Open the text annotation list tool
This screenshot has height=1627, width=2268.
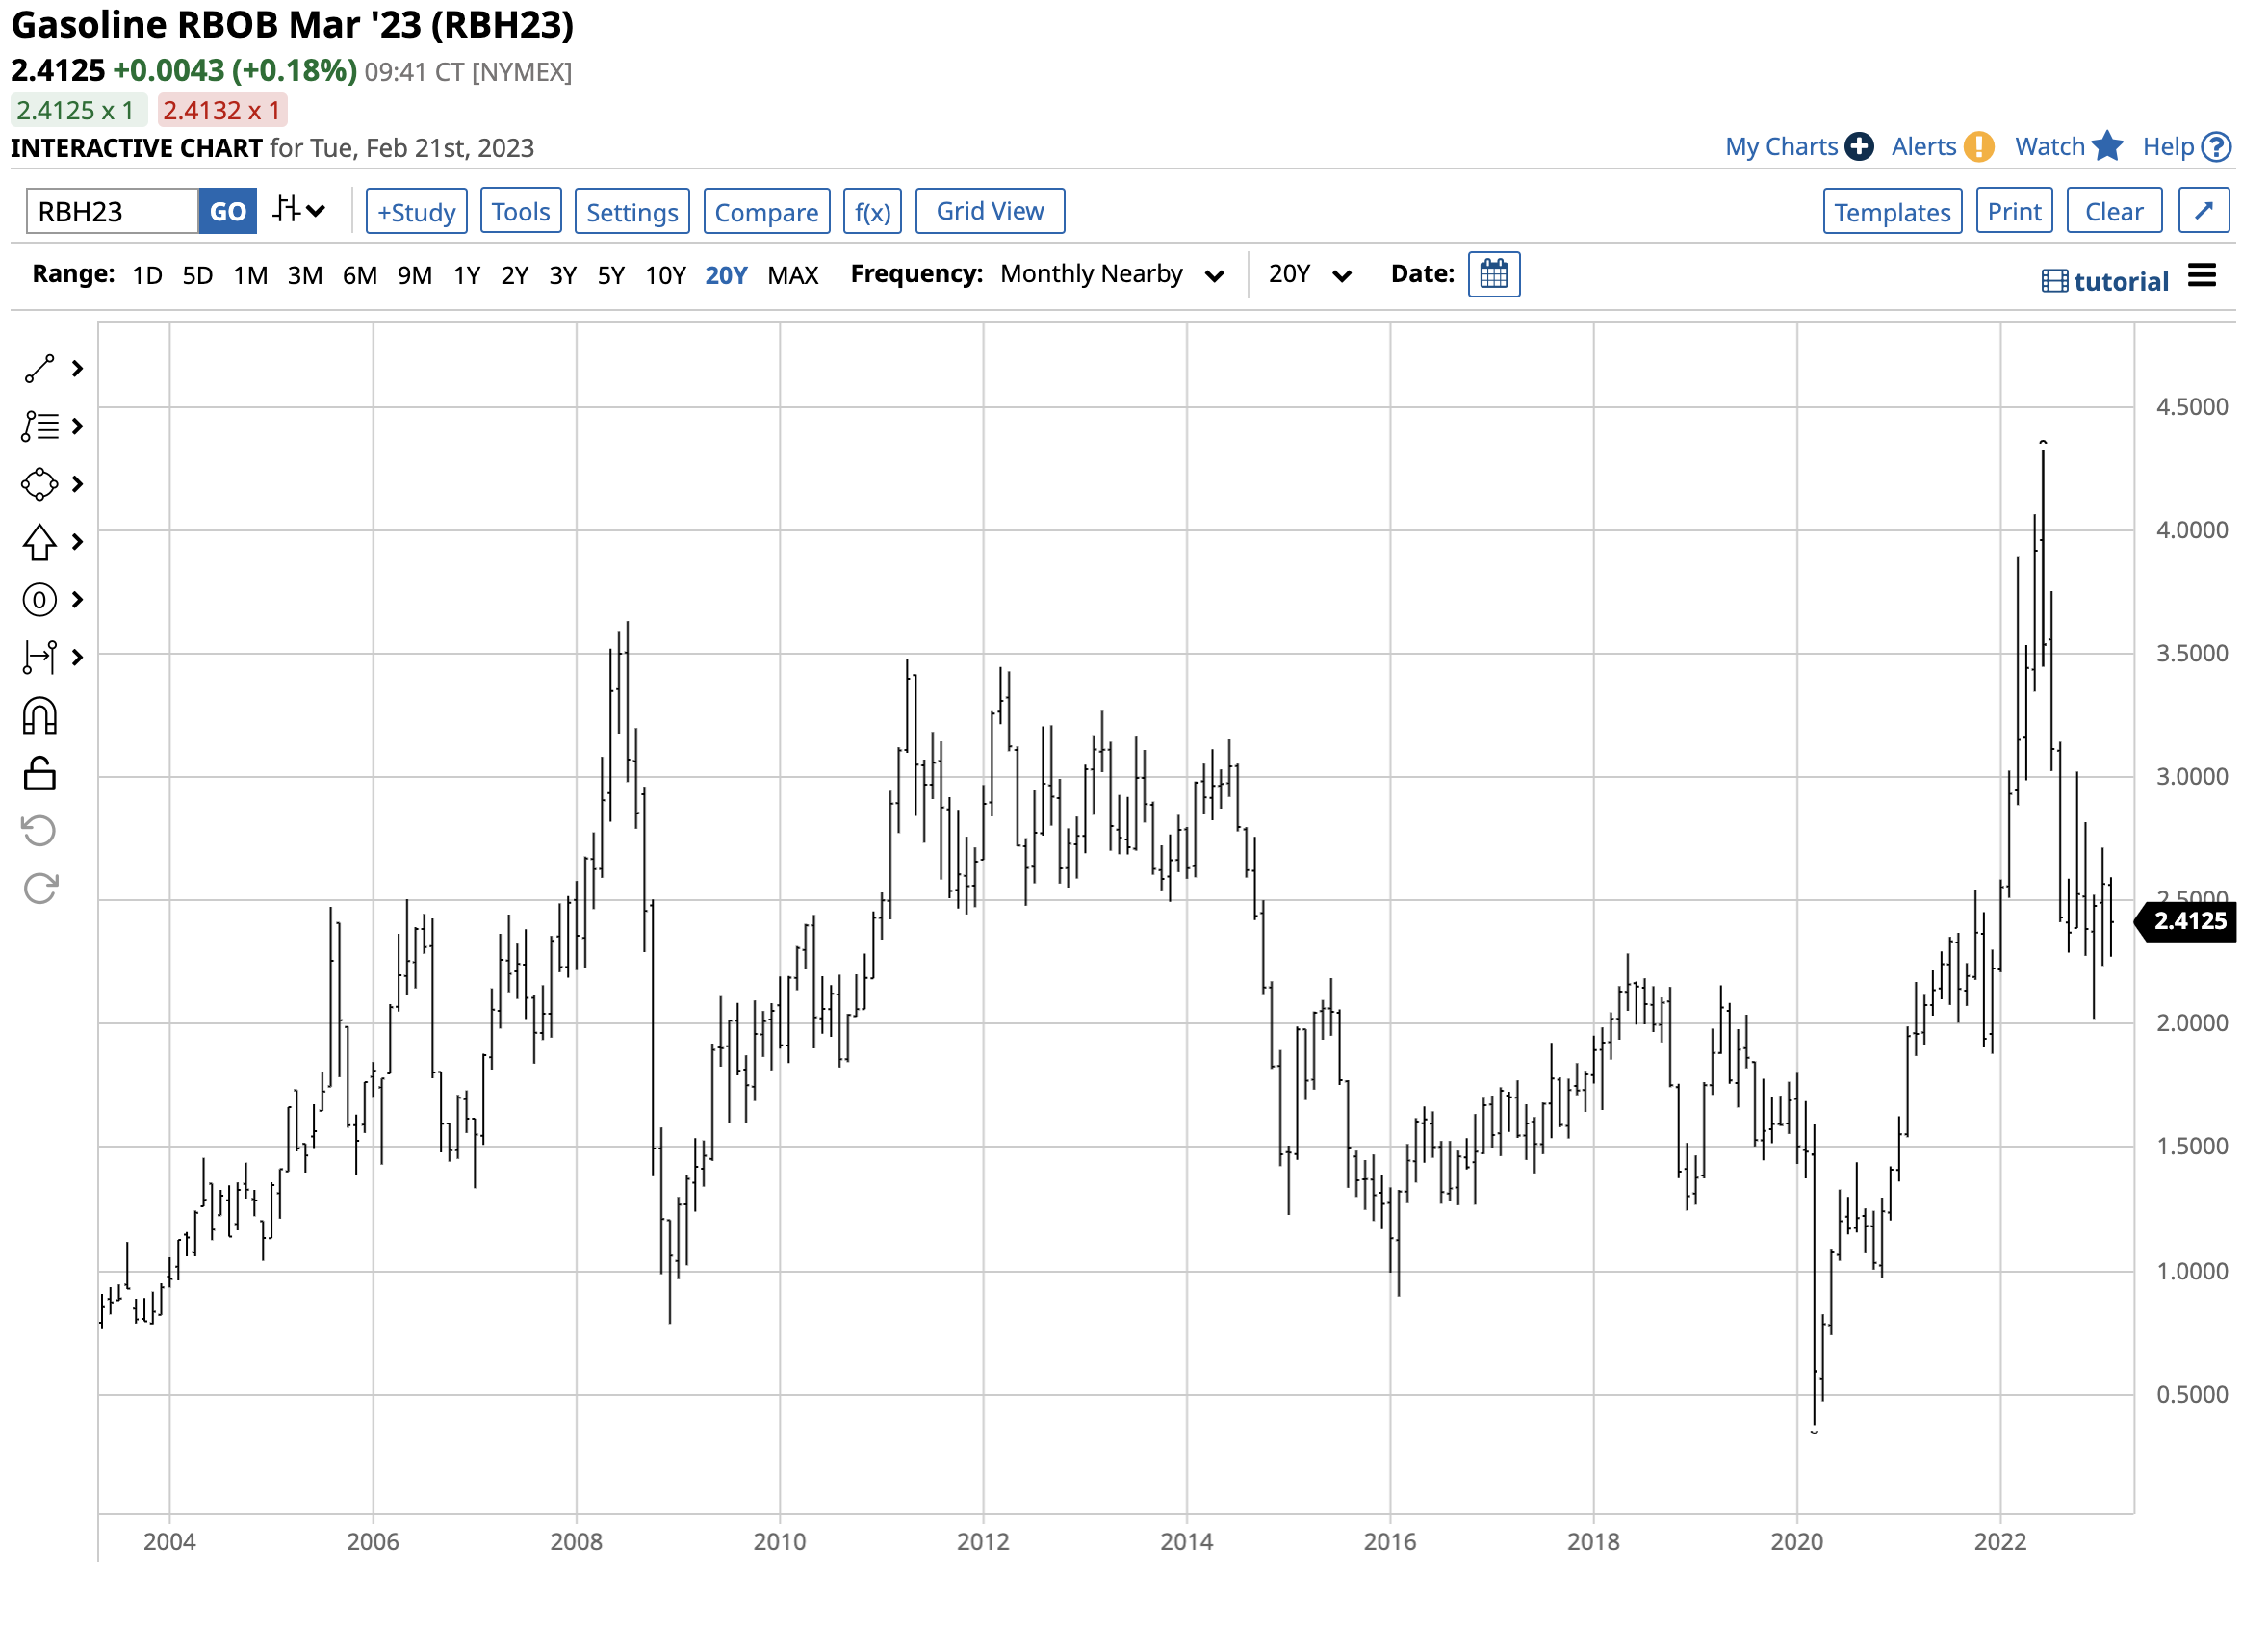(40, 427)
